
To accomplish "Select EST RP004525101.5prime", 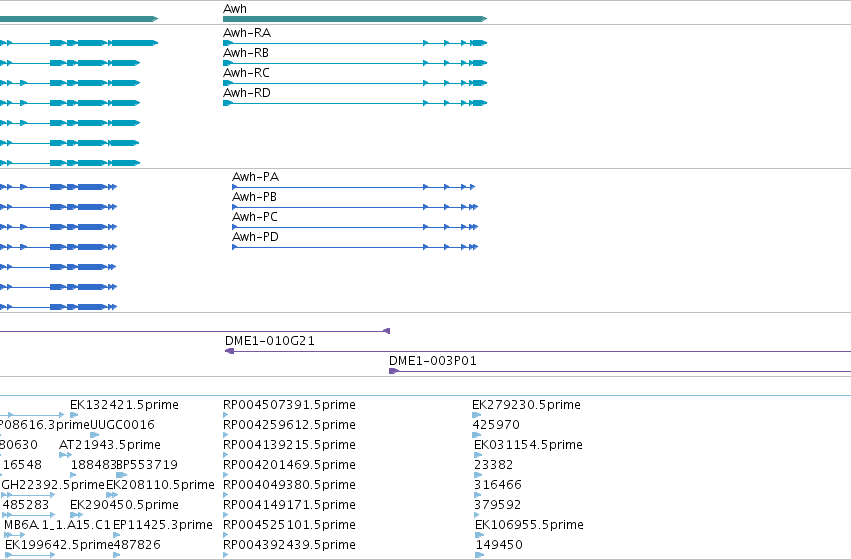I will [x=289, y=525].
